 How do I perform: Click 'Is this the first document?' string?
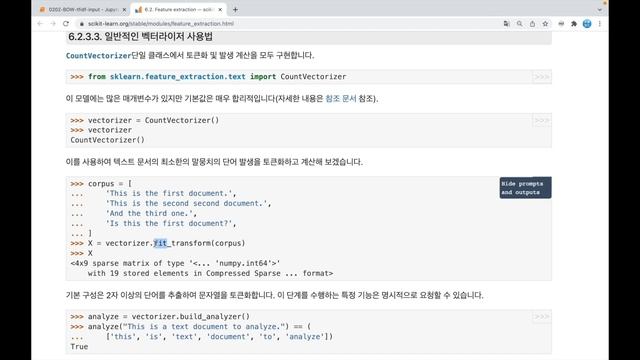pos(169,223)
